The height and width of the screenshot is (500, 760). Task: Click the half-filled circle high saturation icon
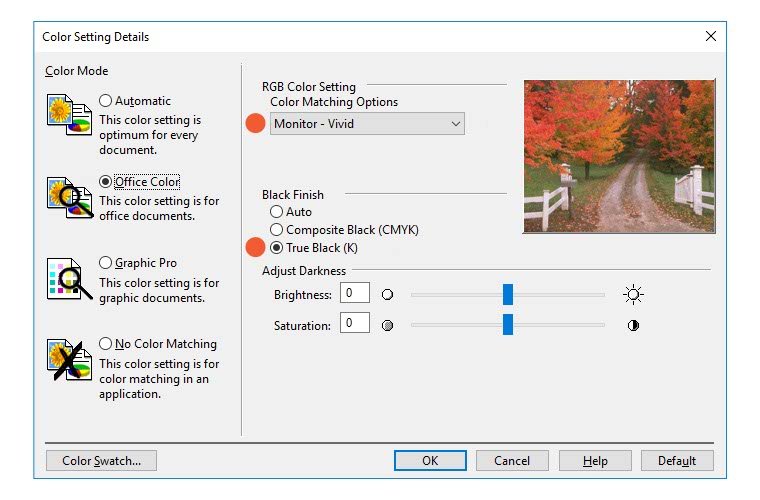pyautogui.click(x=633, y=326)
